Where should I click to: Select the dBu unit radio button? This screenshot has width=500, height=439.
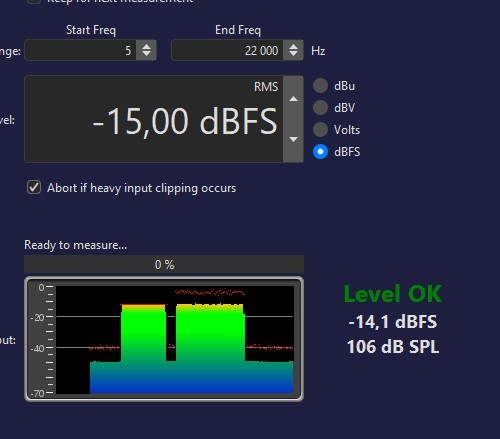pyautogui.click(x=320, y=86)
